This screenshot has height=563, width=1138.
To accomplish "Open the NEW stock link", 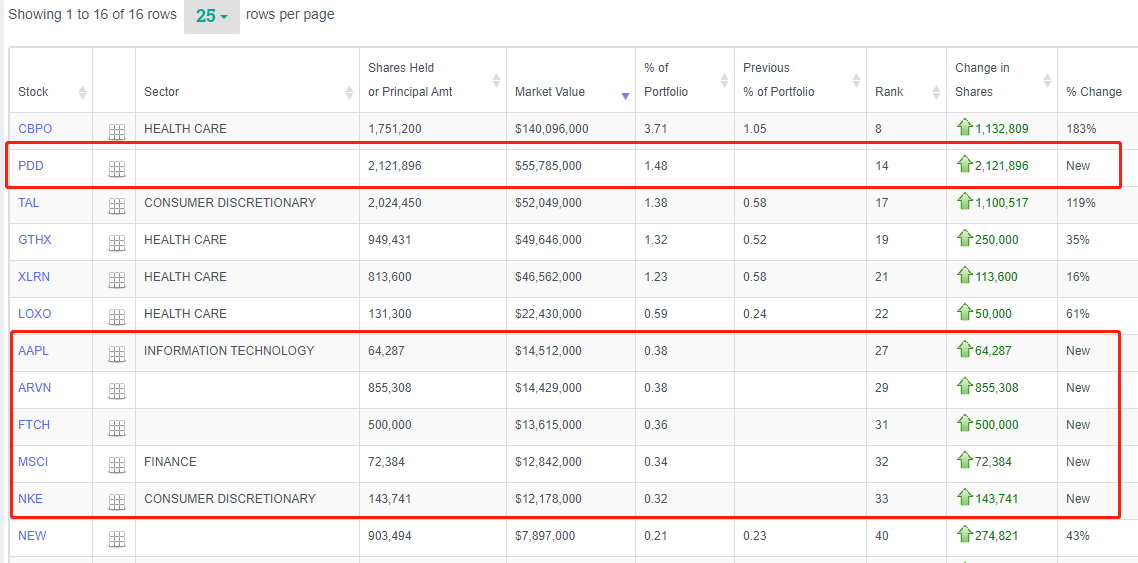I will pos(32,536).
